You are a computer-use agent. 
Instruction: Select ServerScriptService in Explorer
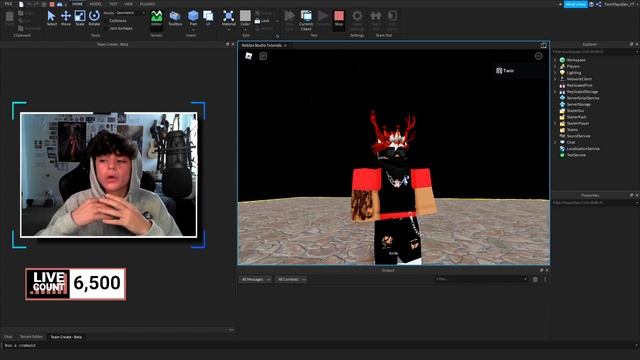(583, 98)
